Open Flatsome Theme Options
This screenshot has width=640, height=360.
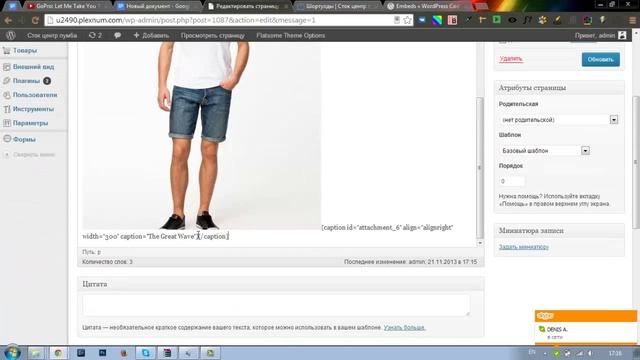[291, 36]
